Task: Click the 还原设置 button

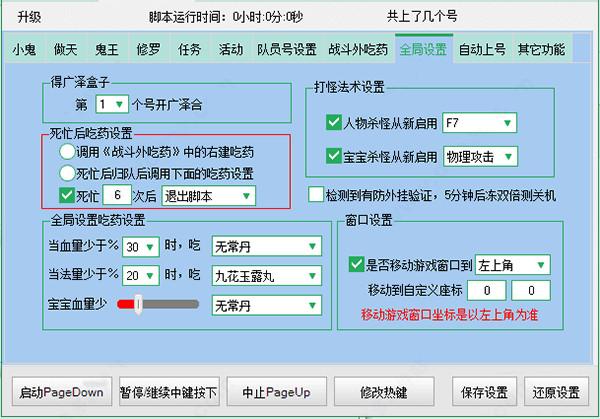Action: click(556, 392)
